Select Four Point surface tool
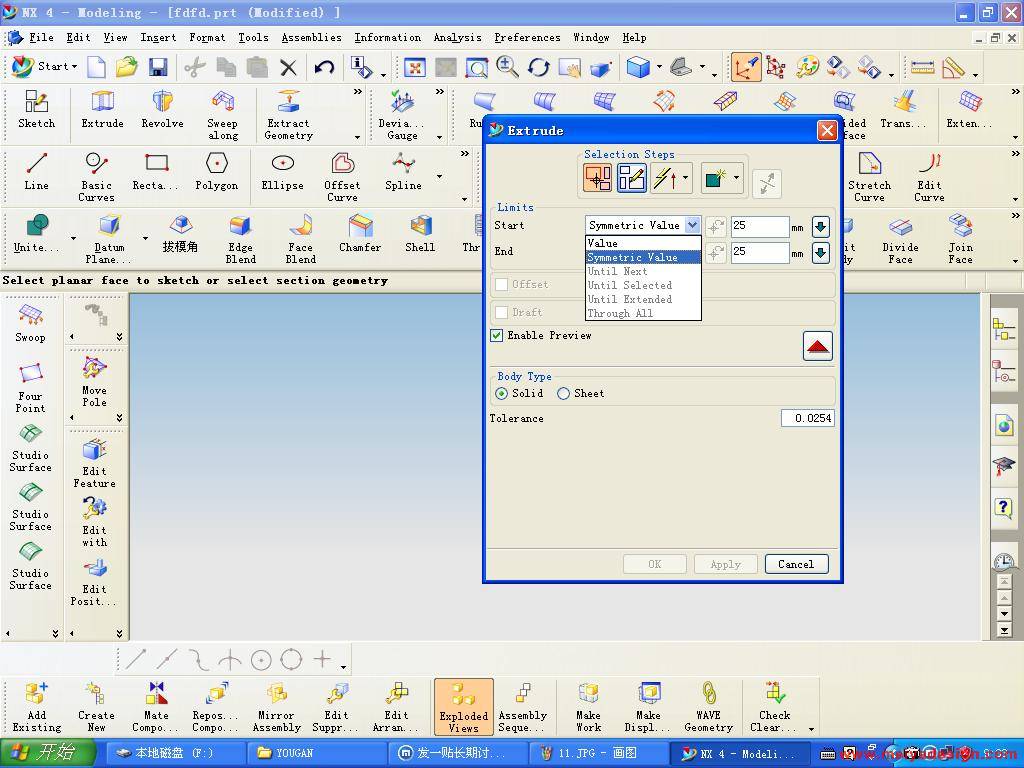The width and height of the screenshot is (1024, 768). click(30, 389)
